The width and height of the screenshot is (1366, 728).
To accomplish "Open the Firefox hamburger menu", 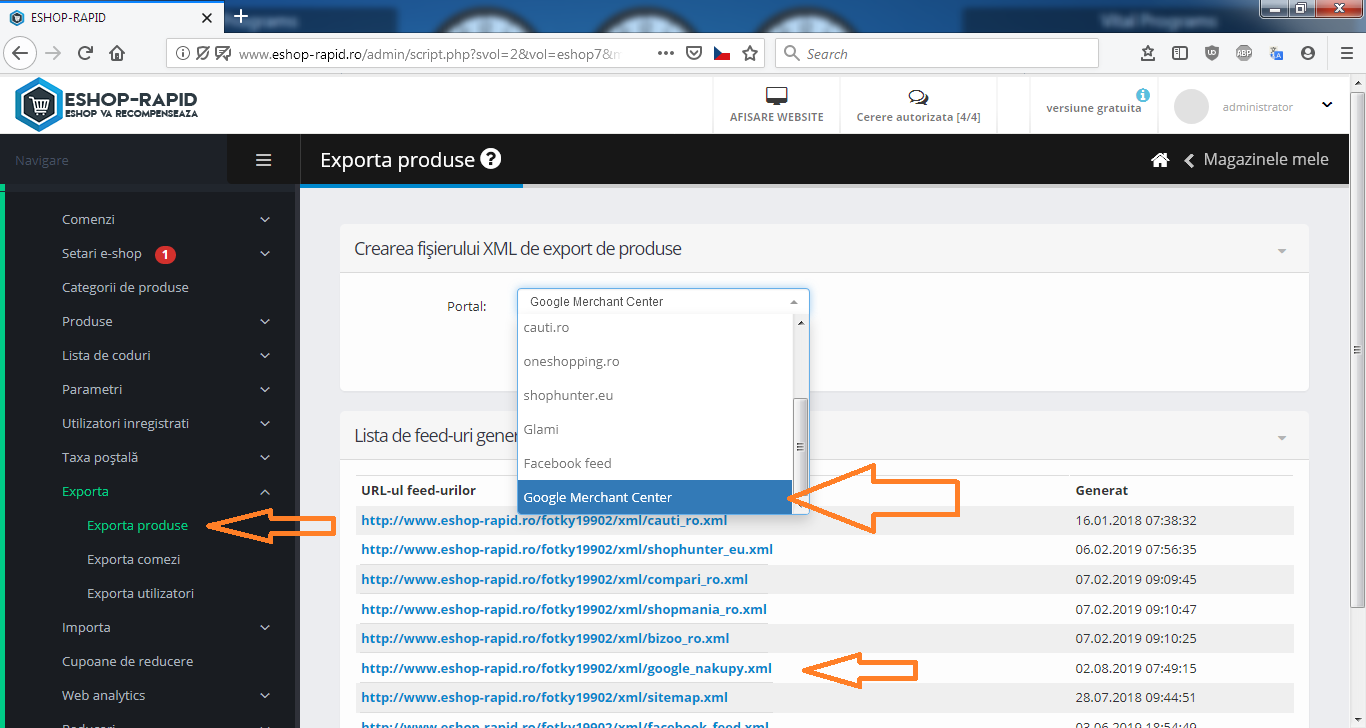I will [x=1346, y=54].
